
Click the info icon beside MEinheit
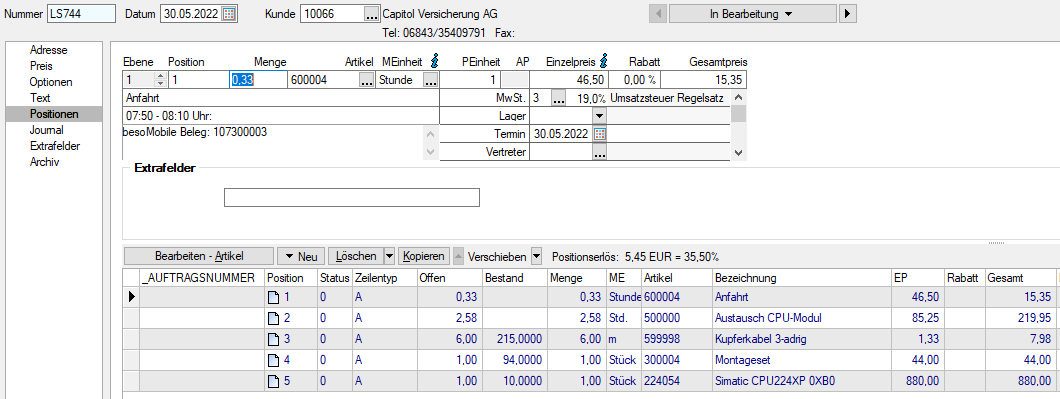point(435,62)
